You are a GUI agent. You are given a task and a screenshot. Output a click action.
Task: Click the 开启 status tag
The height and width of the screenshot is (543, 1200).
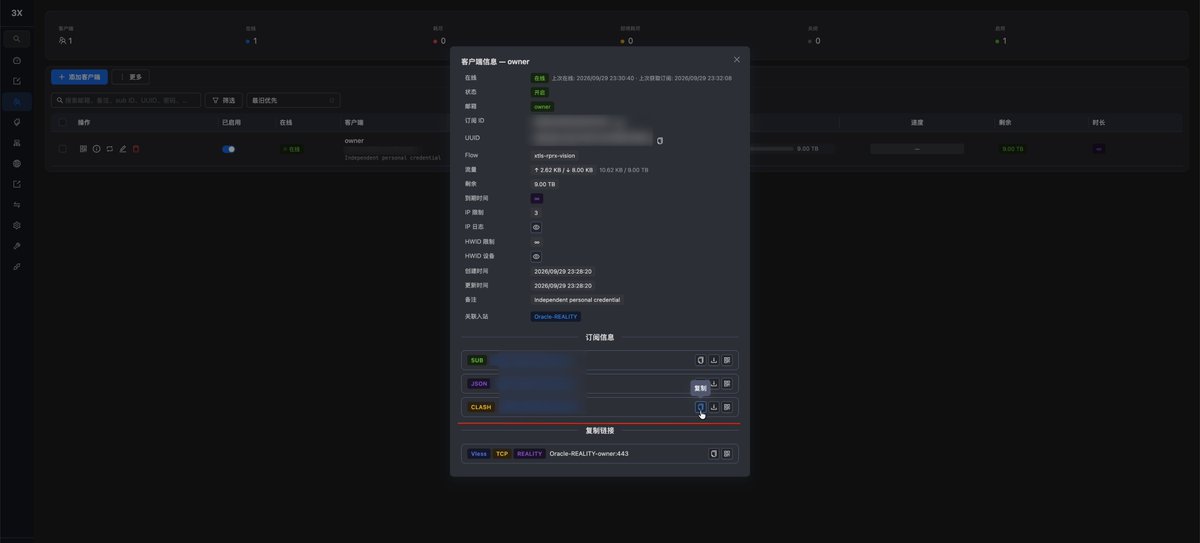point(540,92)
